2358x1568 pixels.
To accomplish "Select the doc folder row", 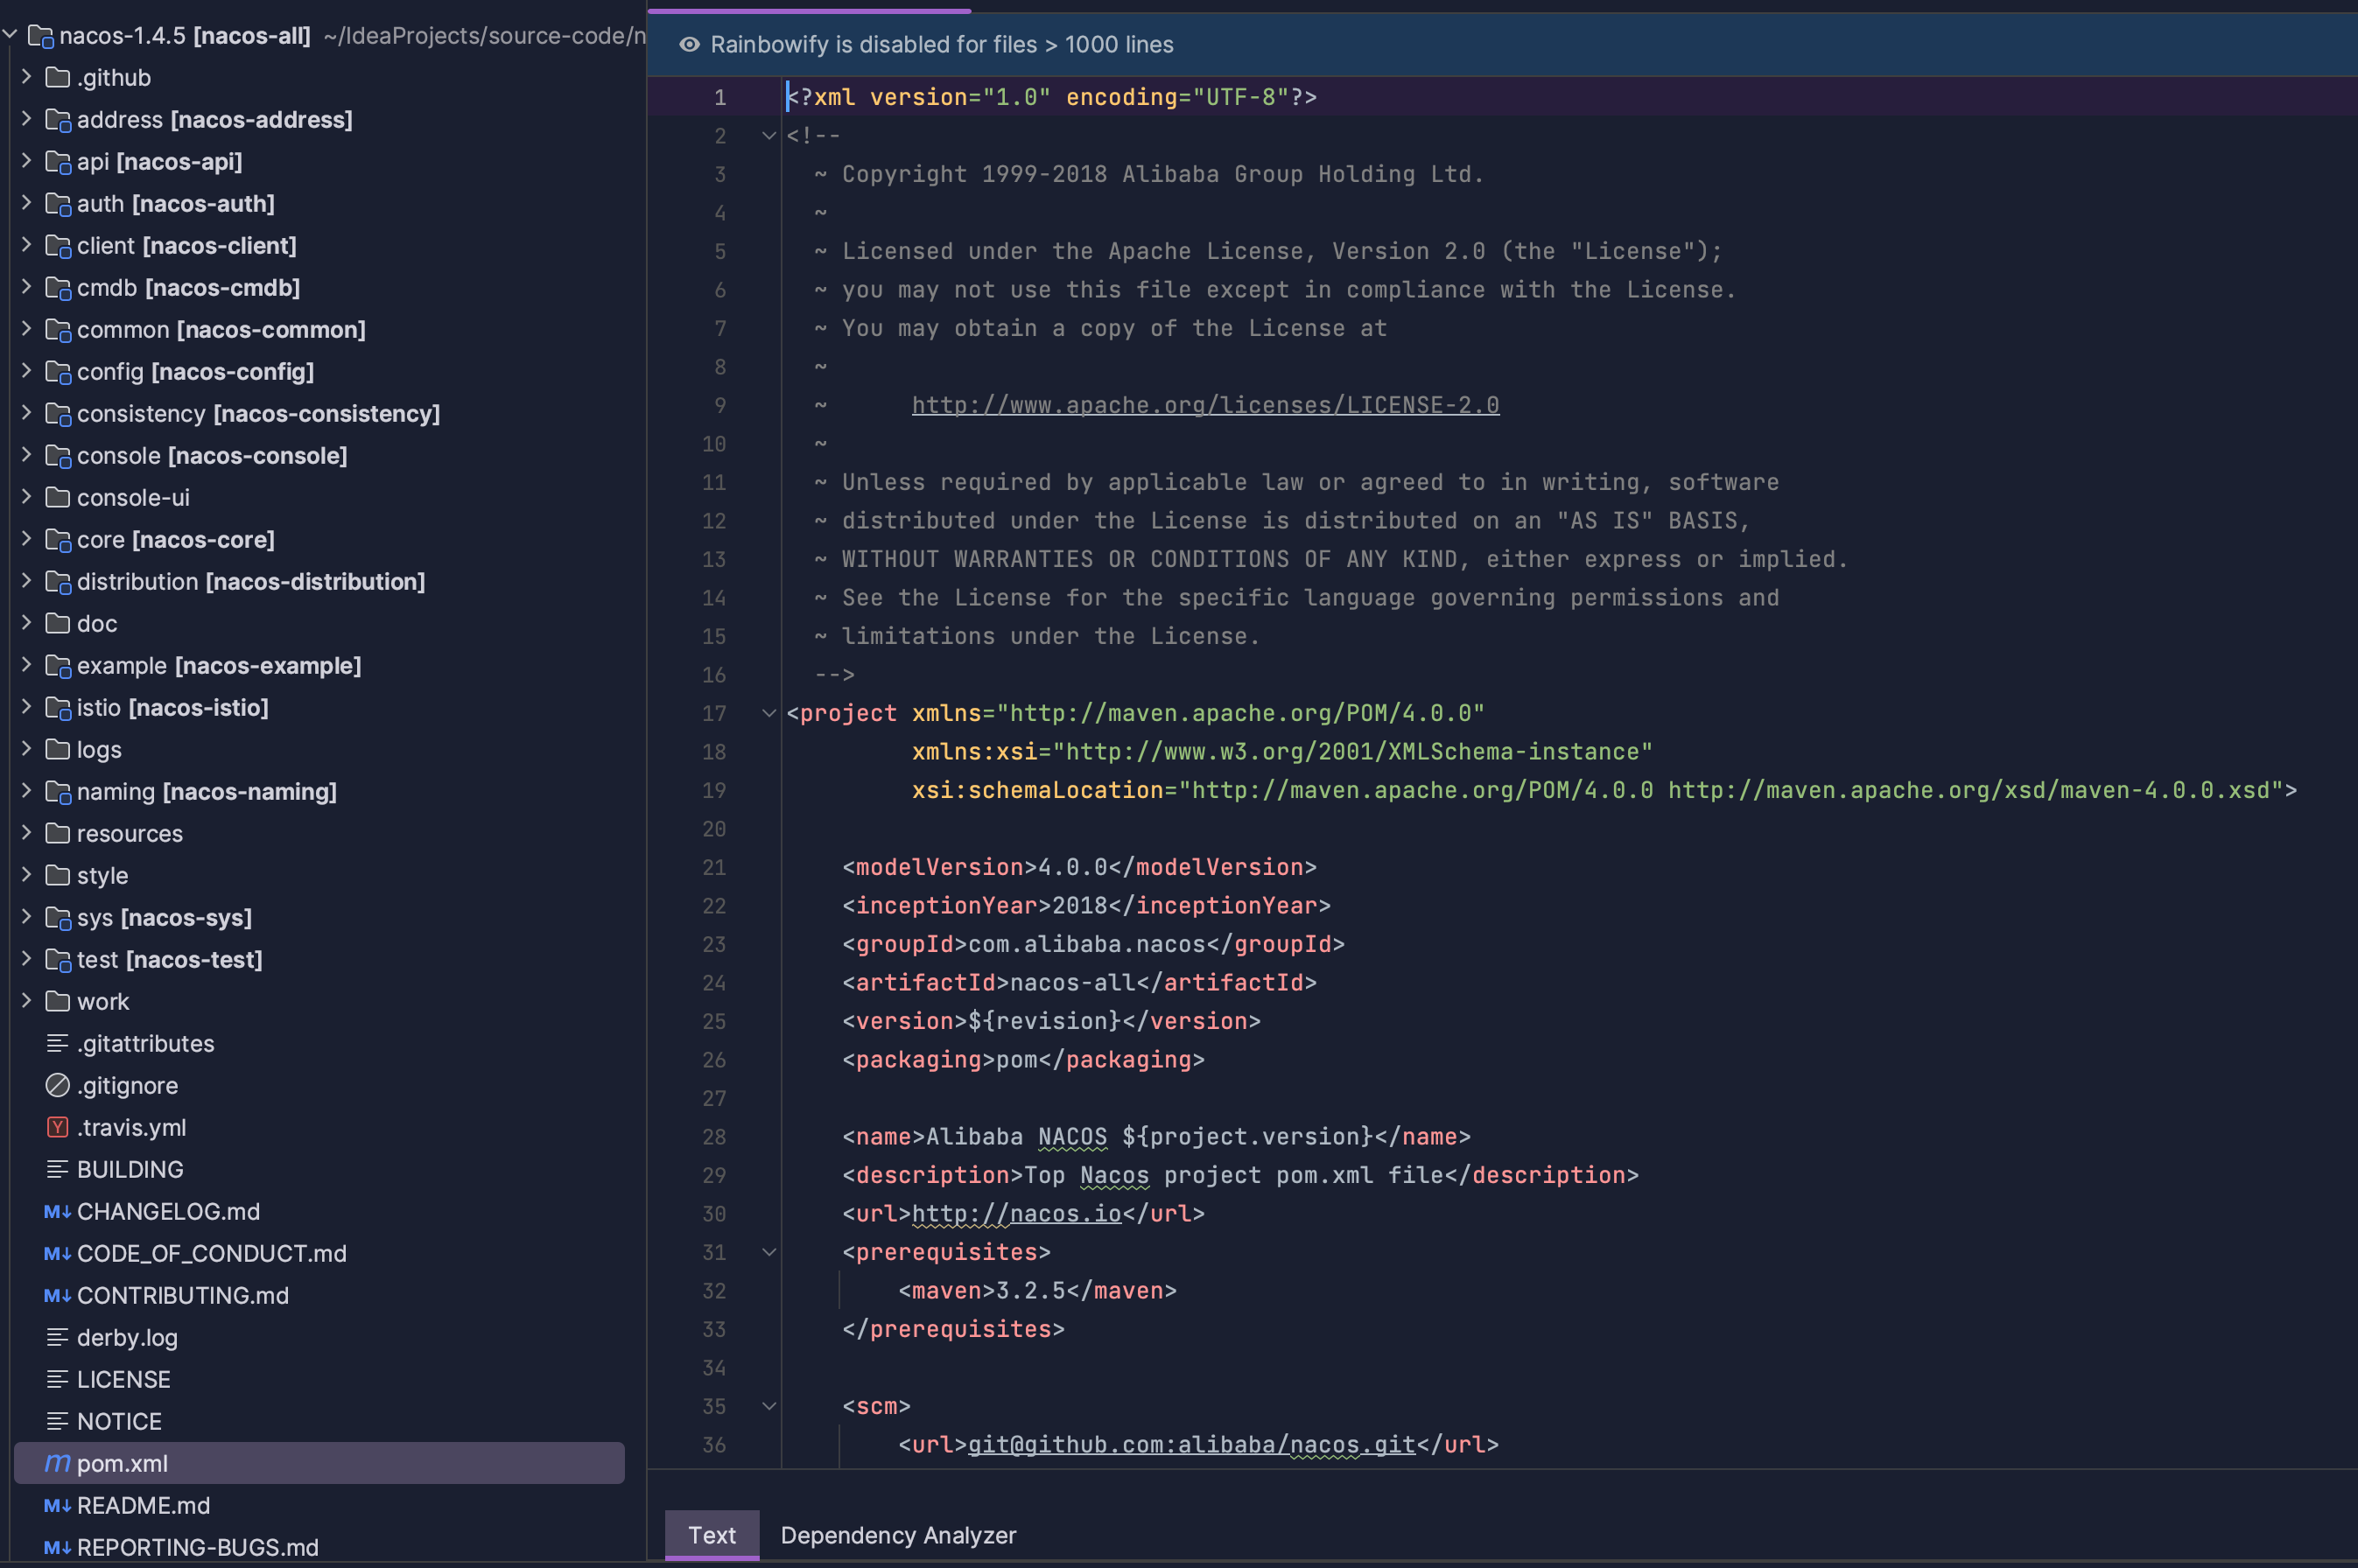I will (319, 623).
